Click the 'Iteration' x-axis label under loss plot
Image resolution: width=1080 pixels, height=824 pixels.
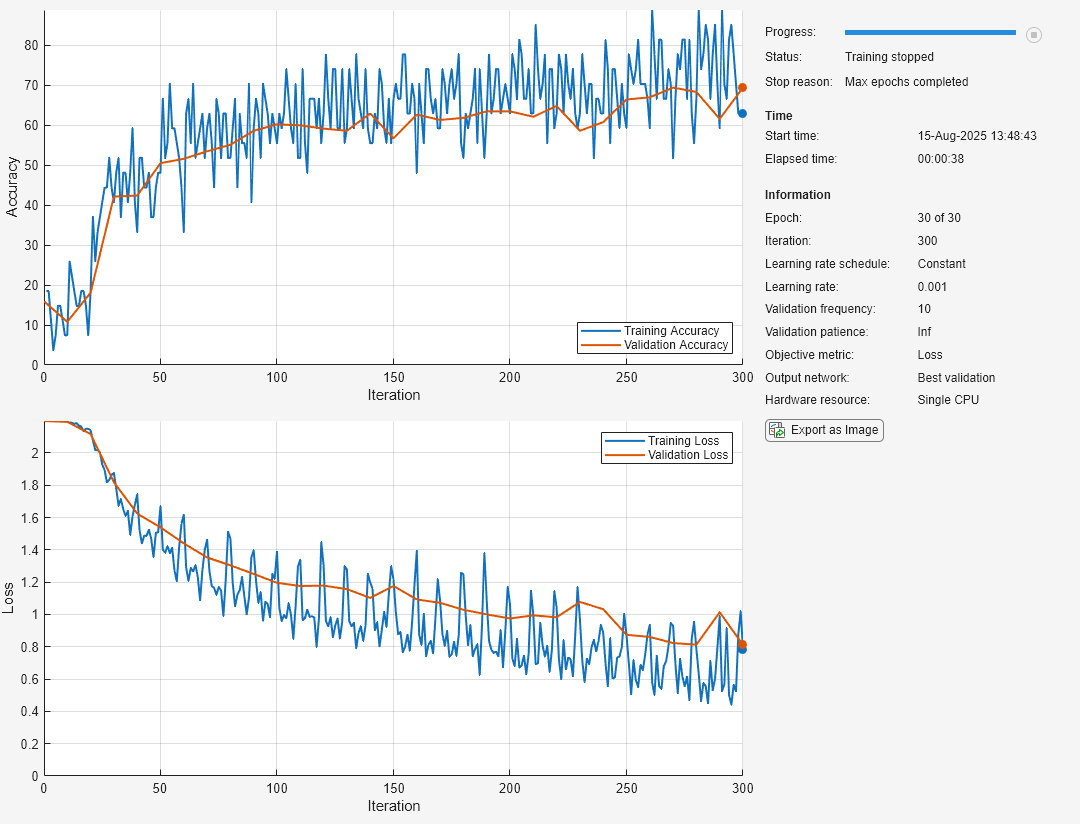click(x=393, y=805)
